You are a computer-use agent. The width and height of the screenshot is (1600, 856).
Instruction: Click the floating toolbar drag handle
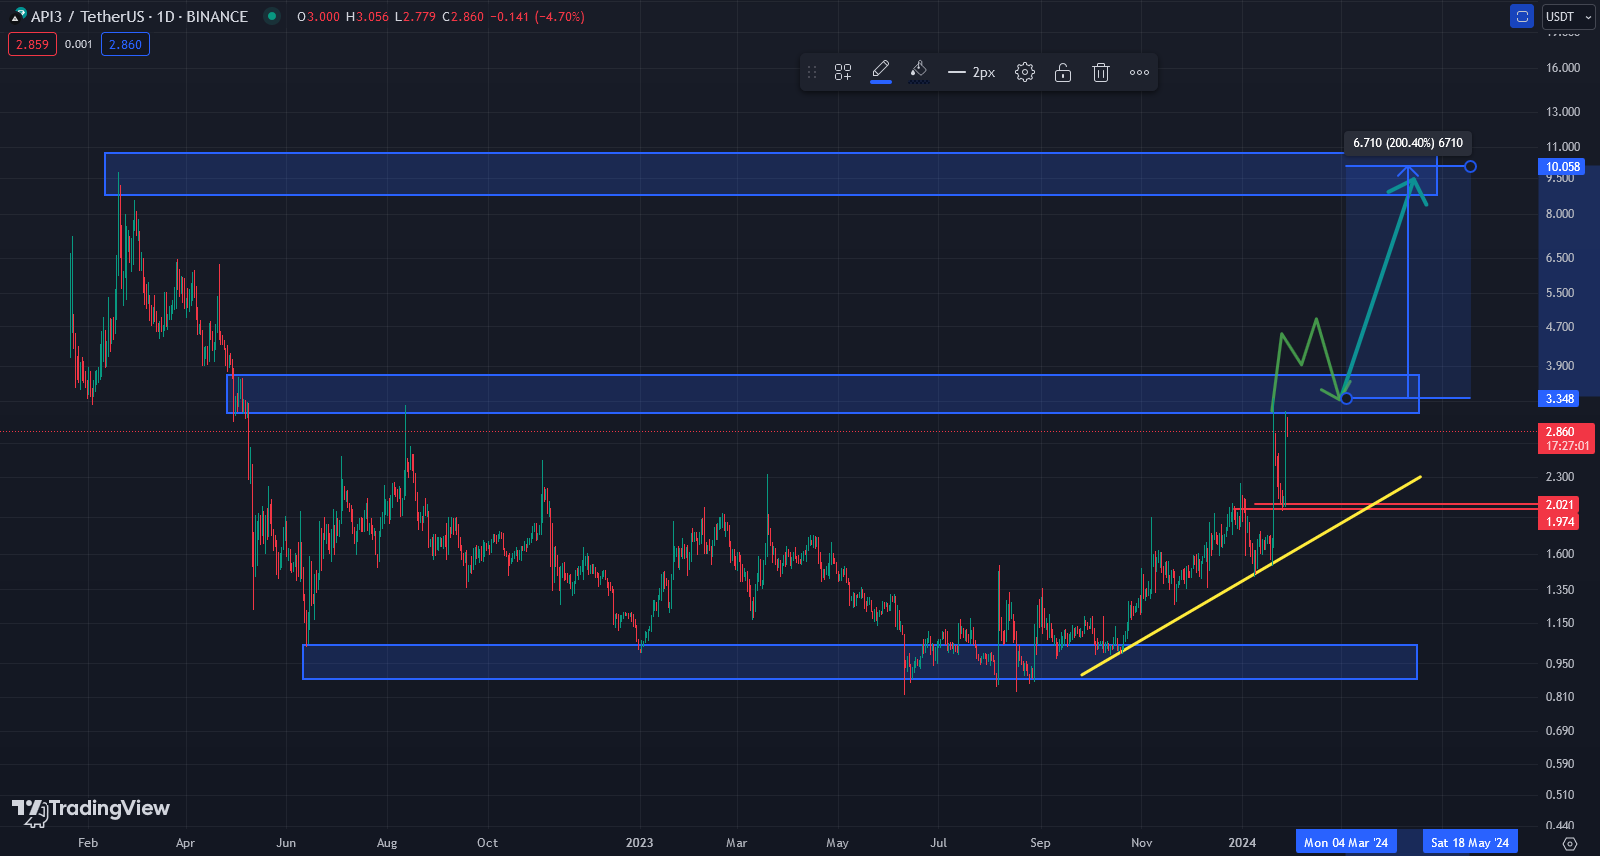tap(812, 72)
